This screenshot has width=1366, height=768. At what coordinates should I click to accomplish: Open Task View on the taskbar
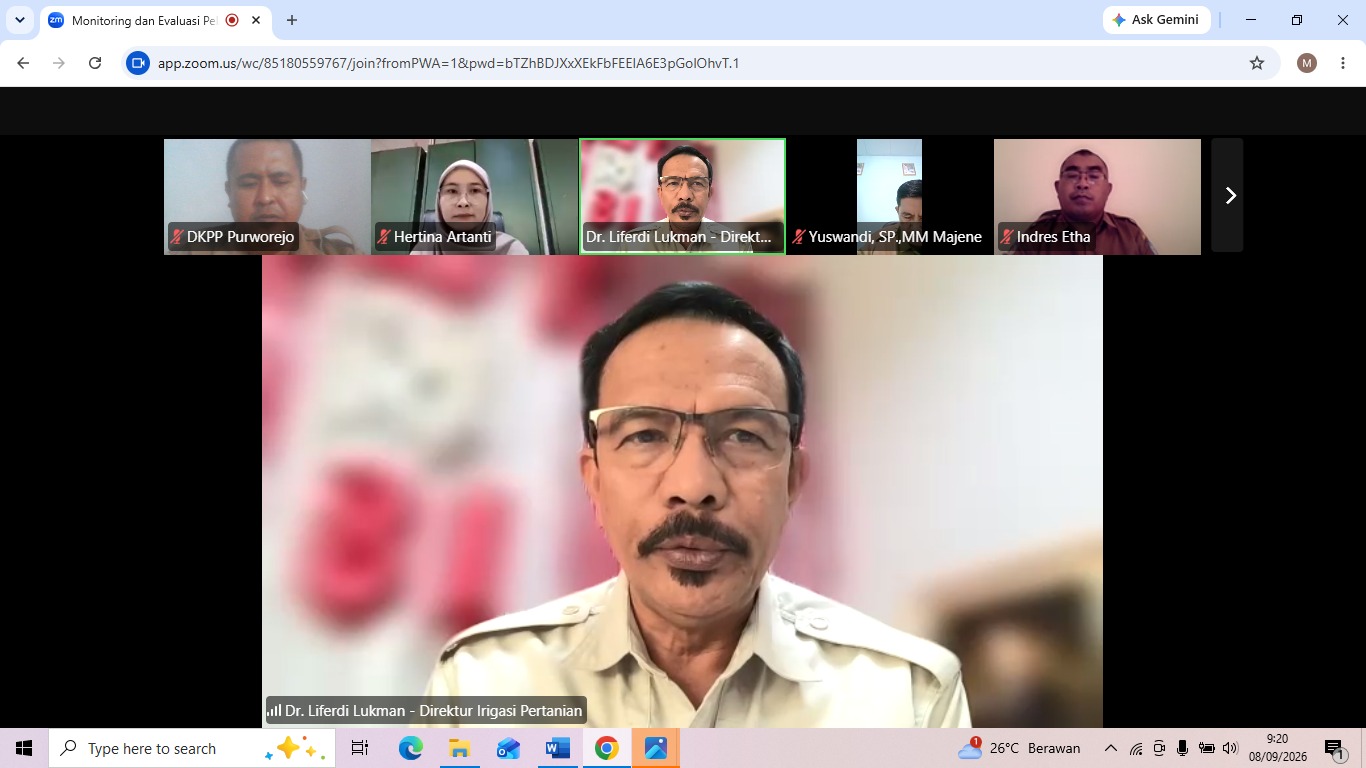click(360, 748)
